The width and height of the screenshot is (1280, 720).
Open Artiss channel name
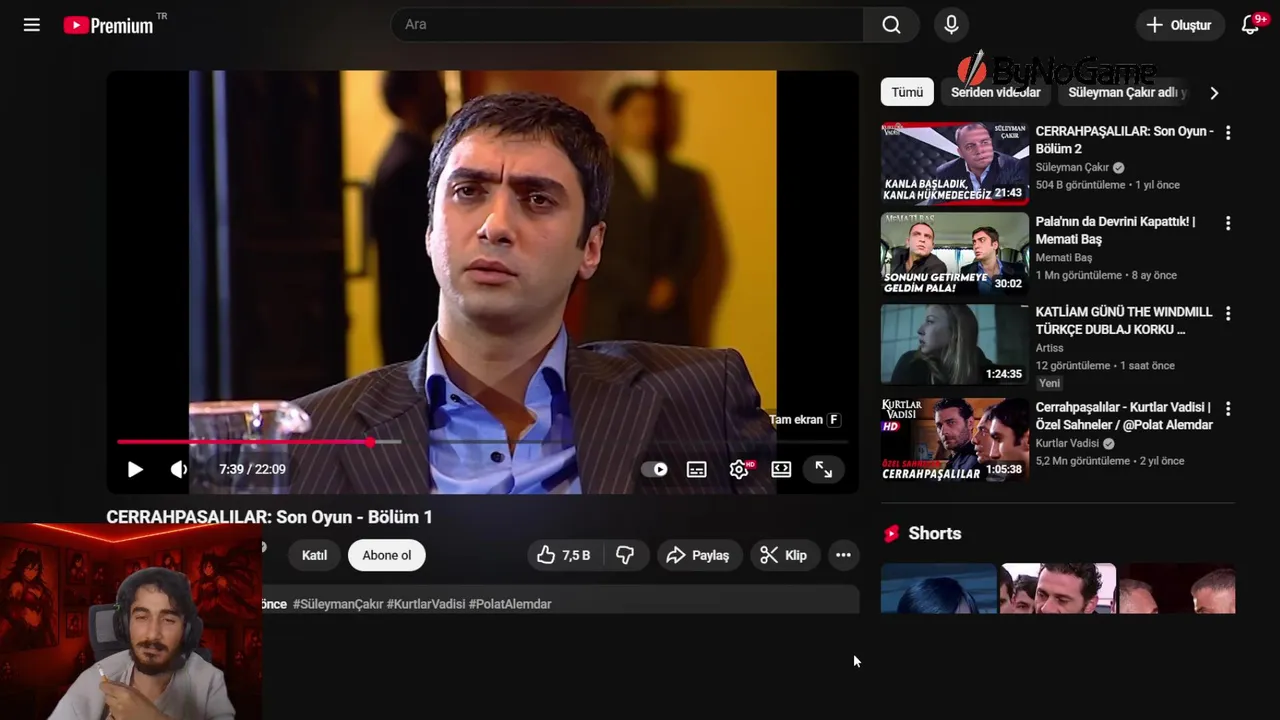[1050, 348]
